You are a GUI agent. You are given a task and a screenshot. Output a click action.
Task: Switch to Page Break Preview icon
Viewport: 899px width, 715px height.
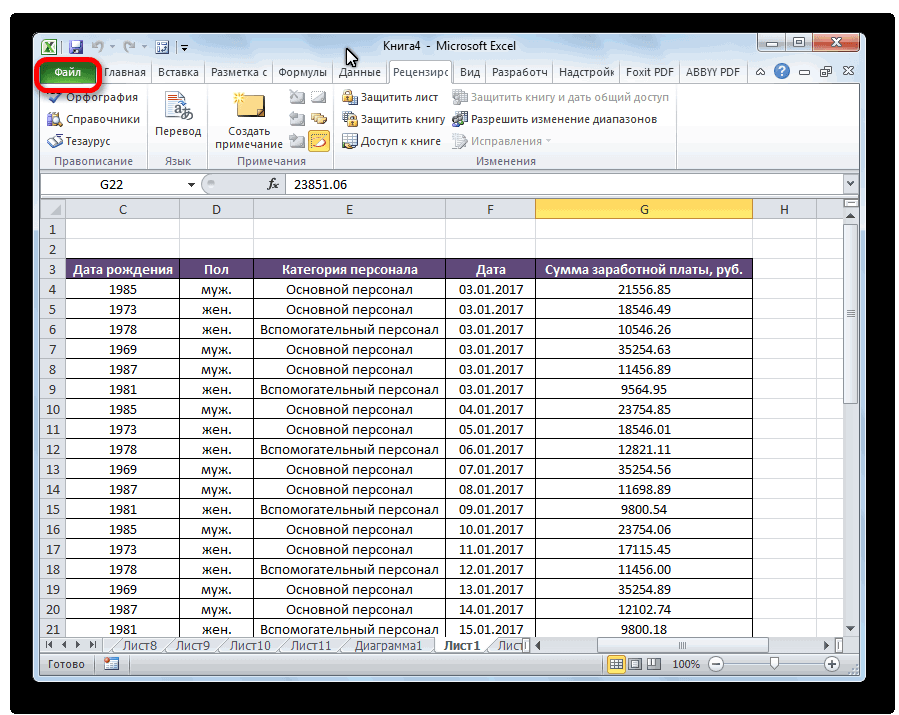(654, 664)
